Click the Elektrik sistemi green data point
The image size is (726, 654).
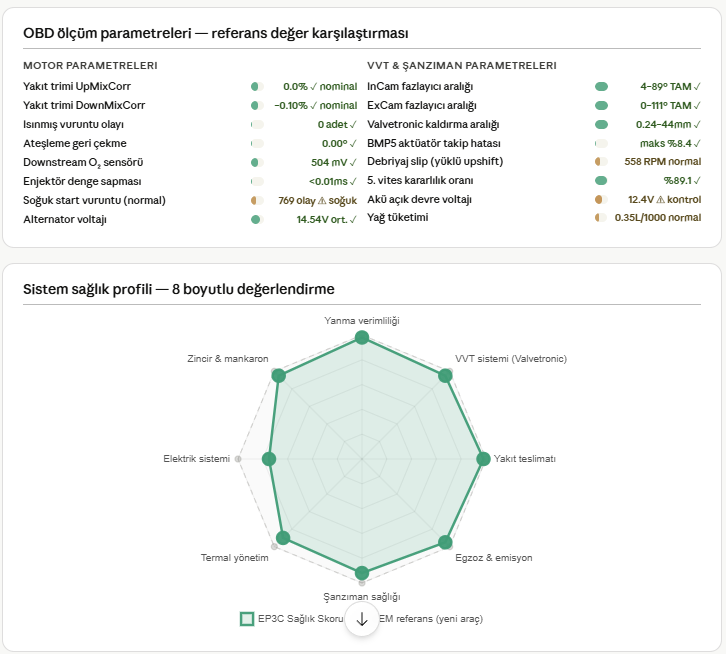(x=268, y=459)
